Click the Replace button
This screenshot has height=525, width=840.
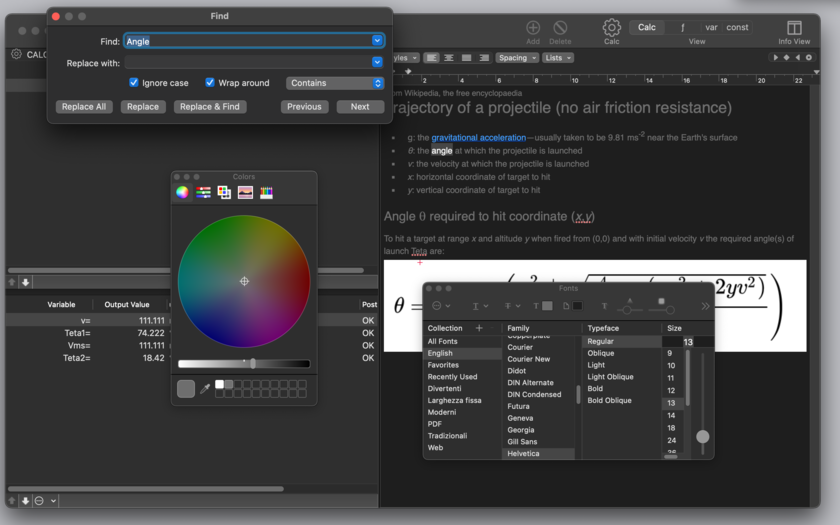click(142, 107)
